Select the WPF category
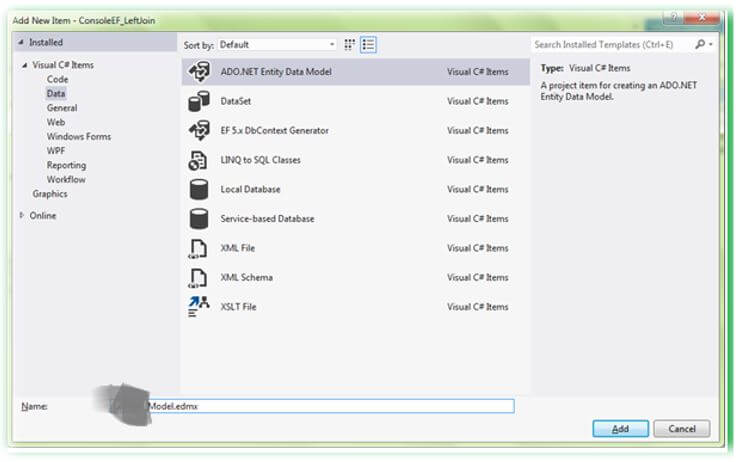 point(56,151)
